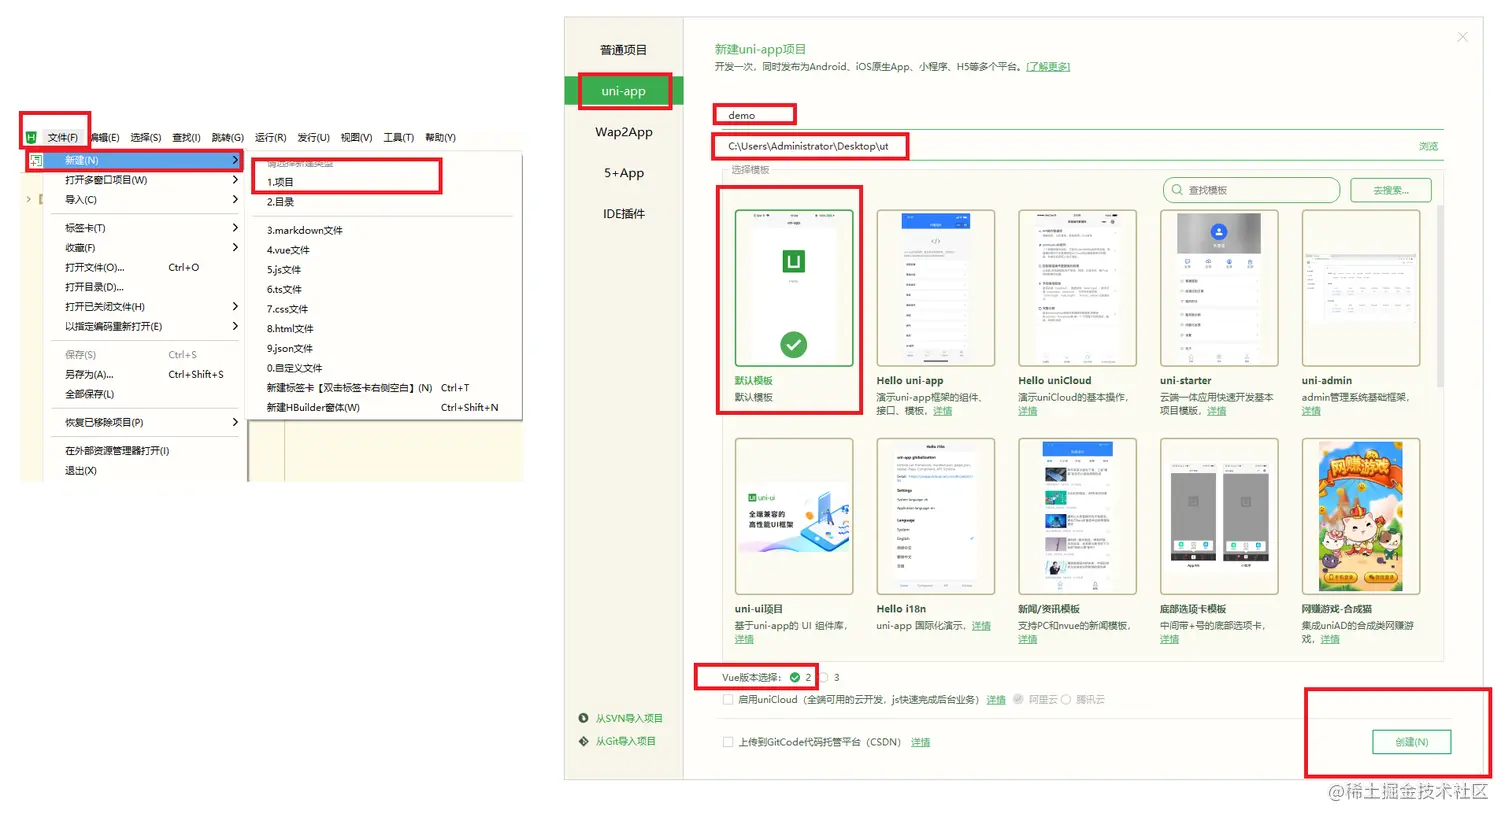Viewport: 1512px width, 825px height.
Task: Expand the 收藏(F) submenu arrow
Action: 235,247
